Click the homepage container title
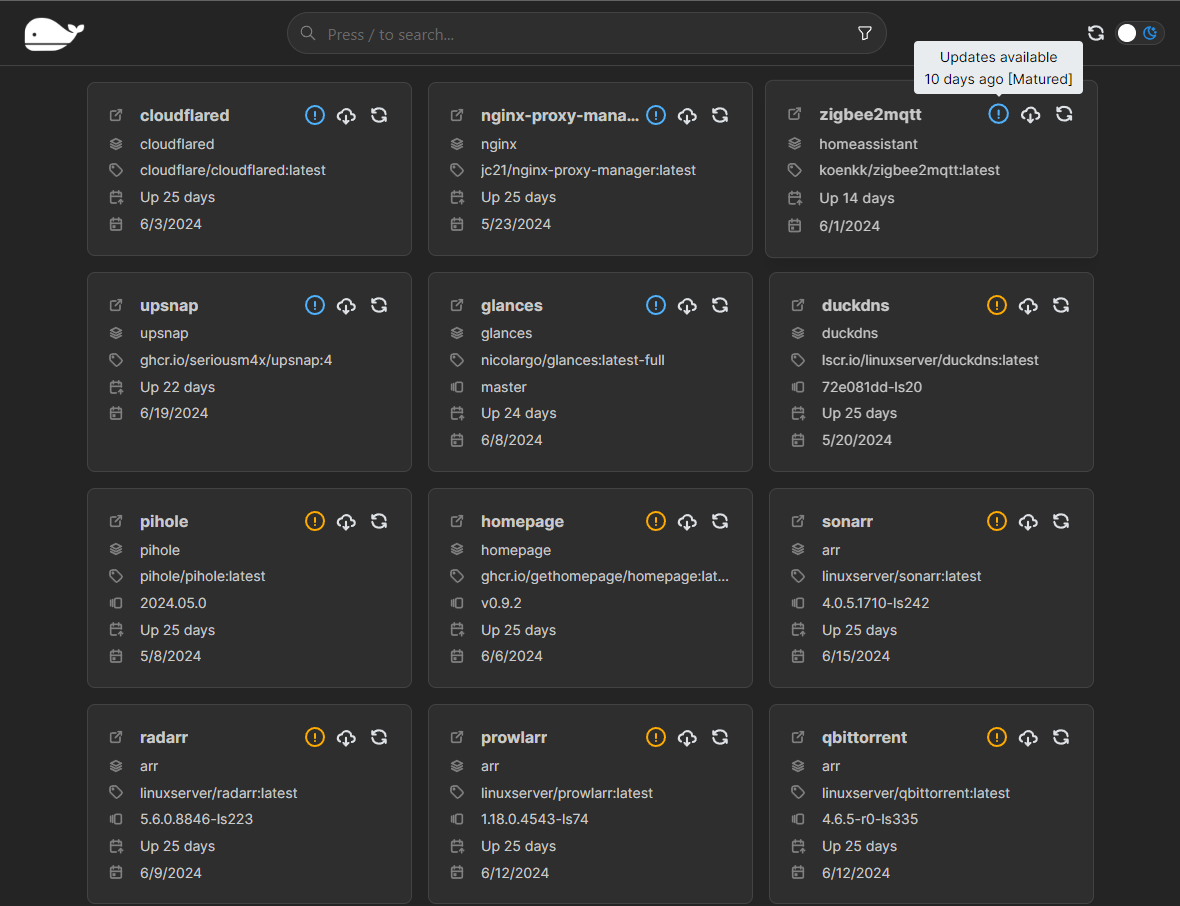1180x906 pixels. click(x=522, y=521)
